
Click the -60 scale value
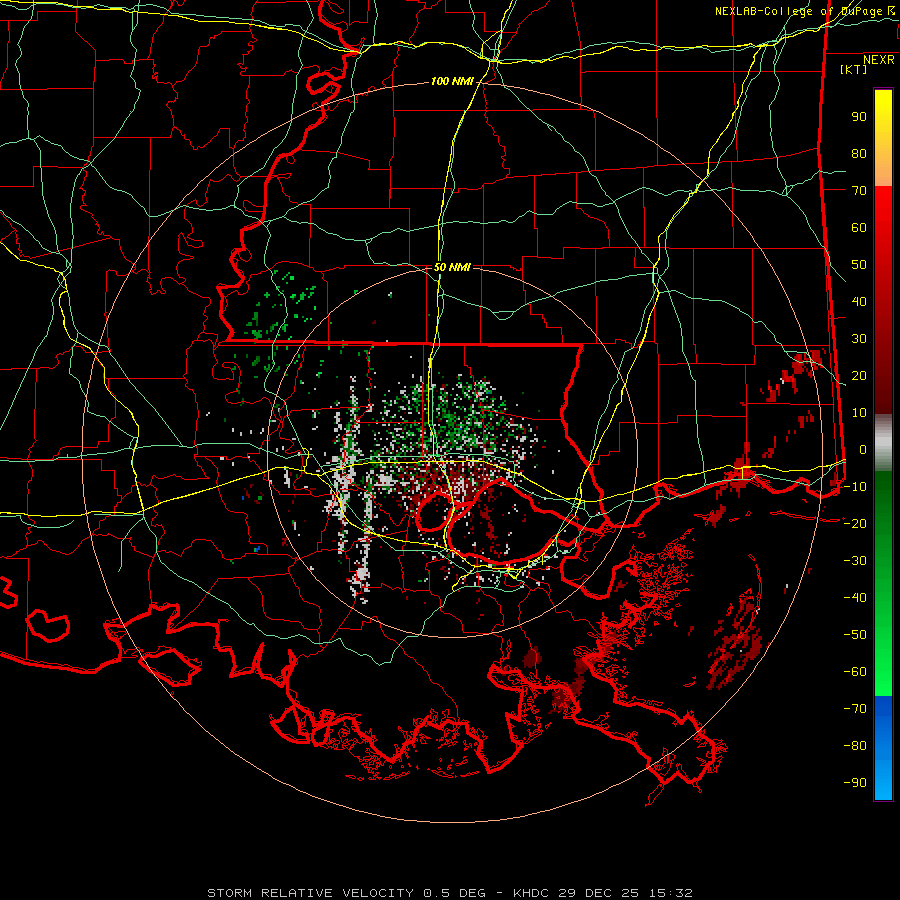(x=855, y=672)
